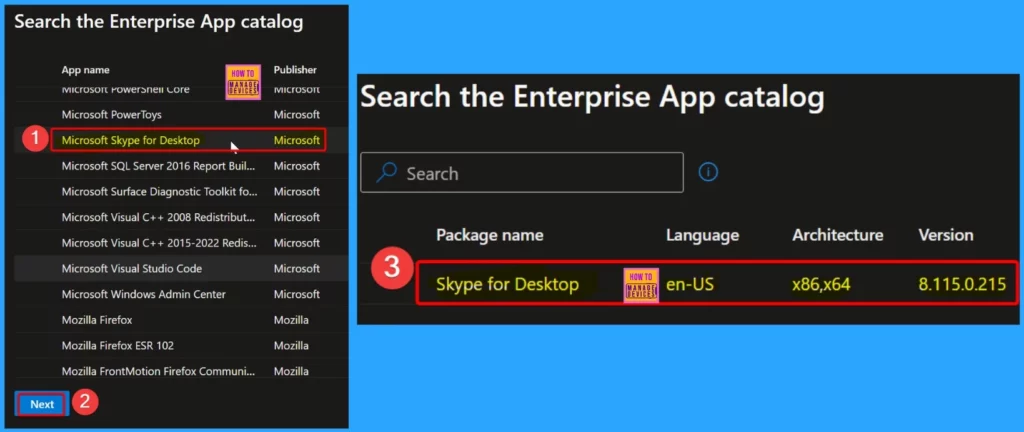Click the Package name column header
1024x432 pixels.
point(490,235)
